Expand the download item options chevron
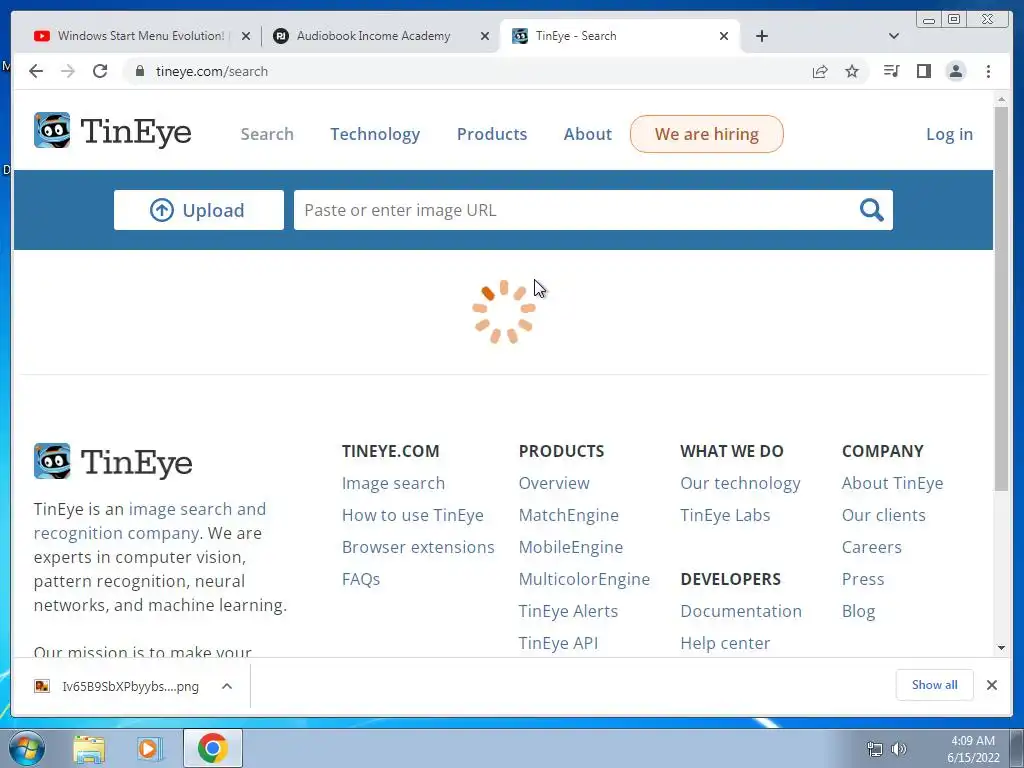1024x768 pixels. pos(227,686)
